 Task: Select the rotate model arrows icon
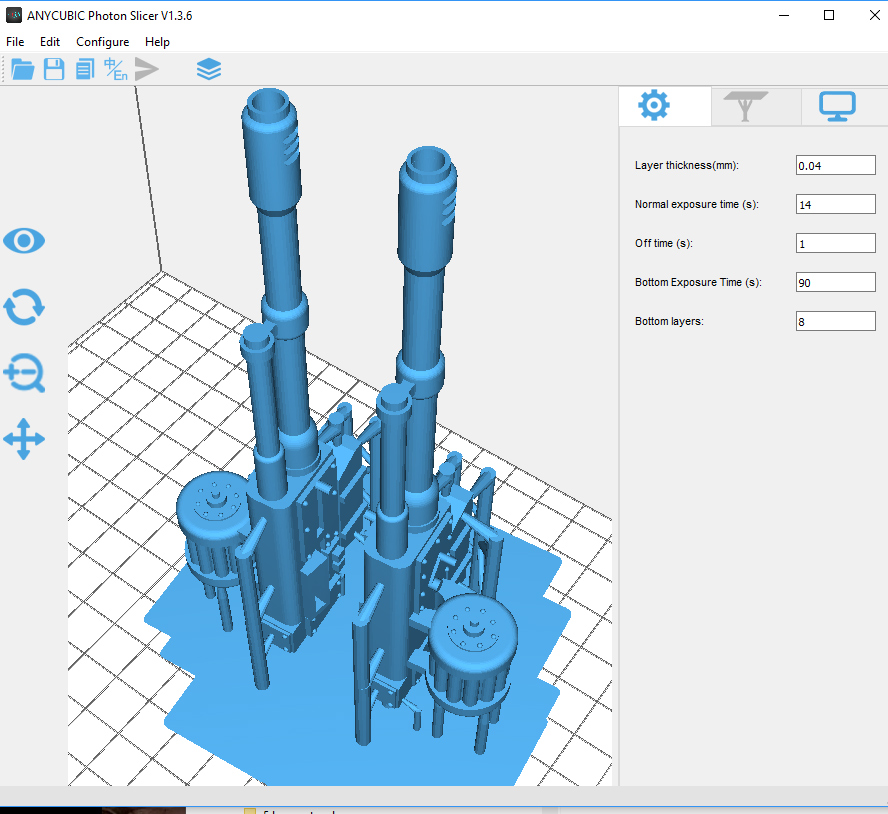click(24, 307)
